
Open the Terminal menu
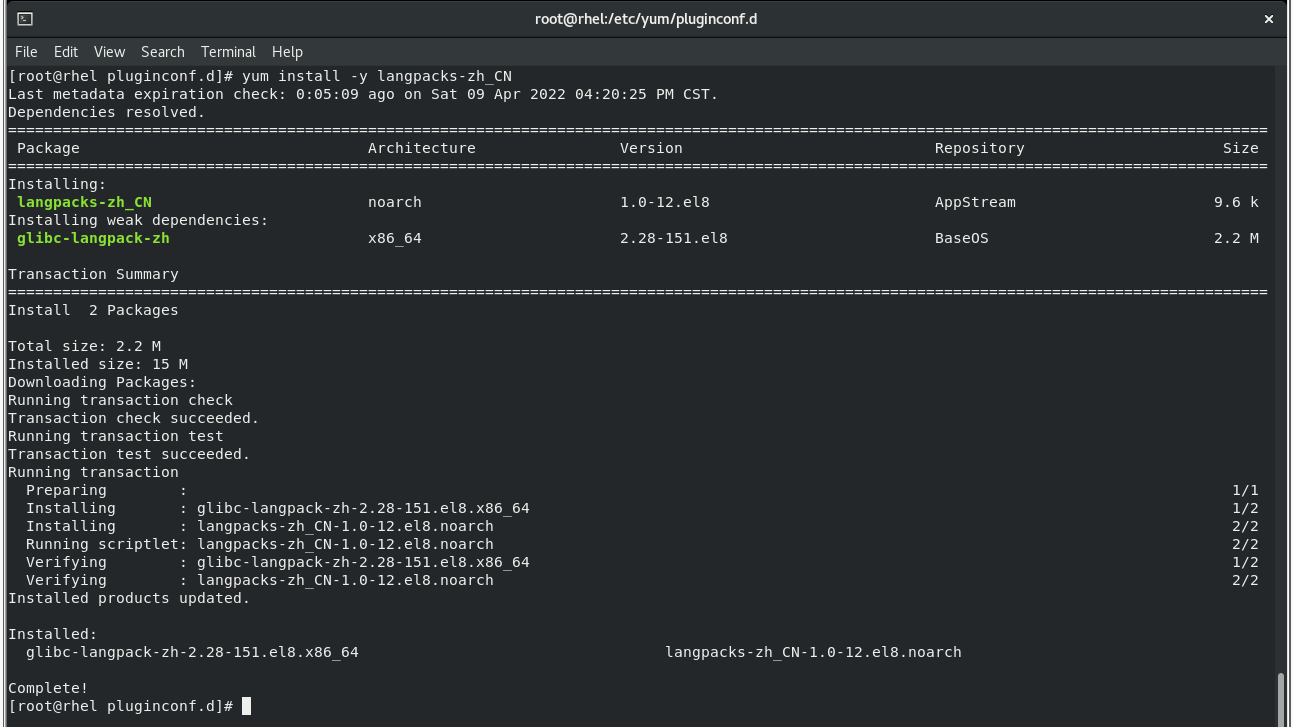click(228, 51)
